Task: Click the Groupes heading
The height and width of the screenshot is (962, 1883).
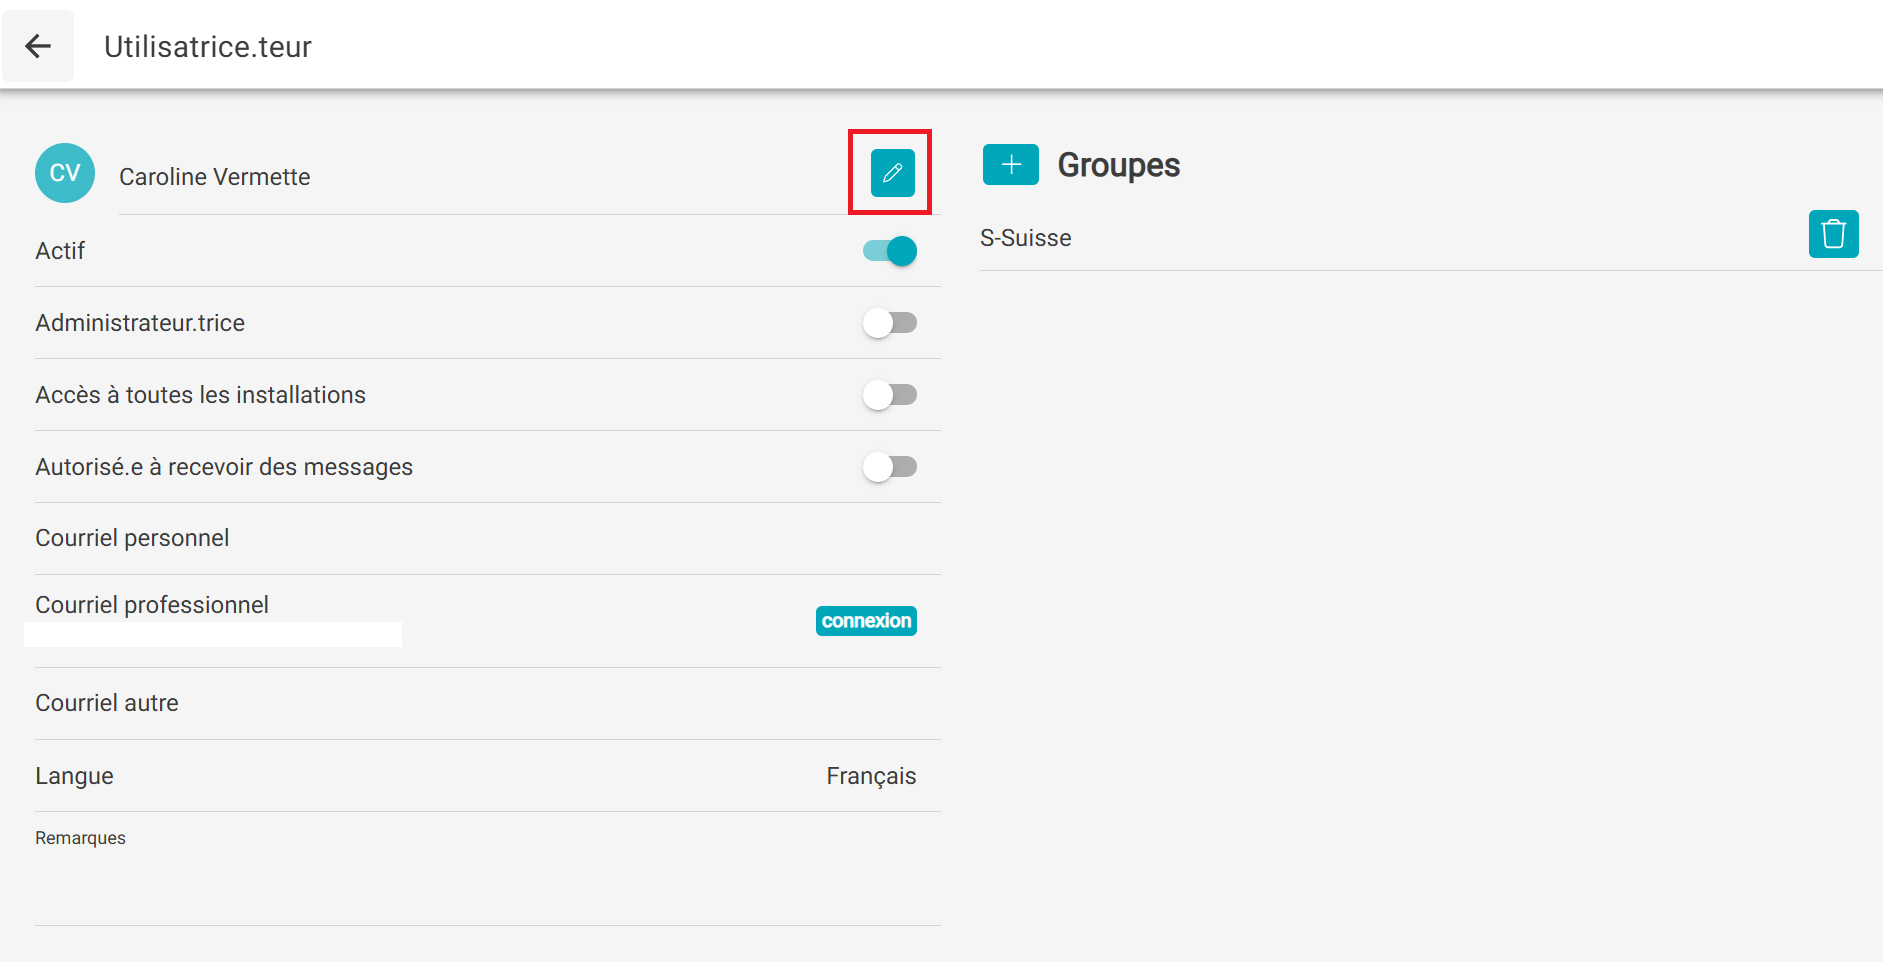Action: click(1118, 165)
